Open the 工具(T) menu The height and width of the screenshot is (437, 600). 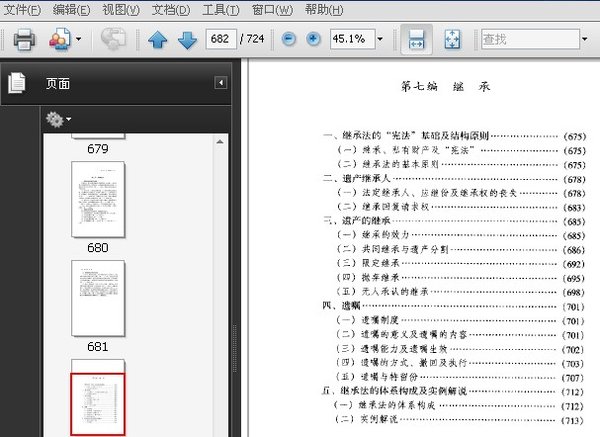click(x=221, y=10)
